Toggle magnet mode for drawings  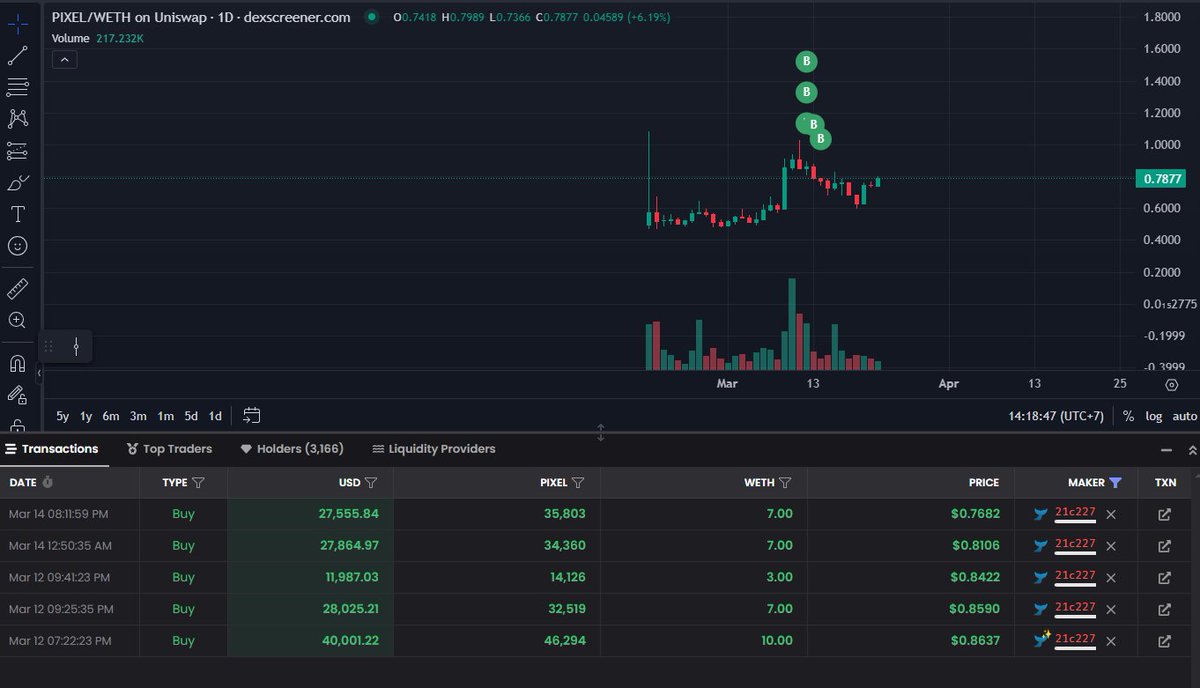[17, 364]
